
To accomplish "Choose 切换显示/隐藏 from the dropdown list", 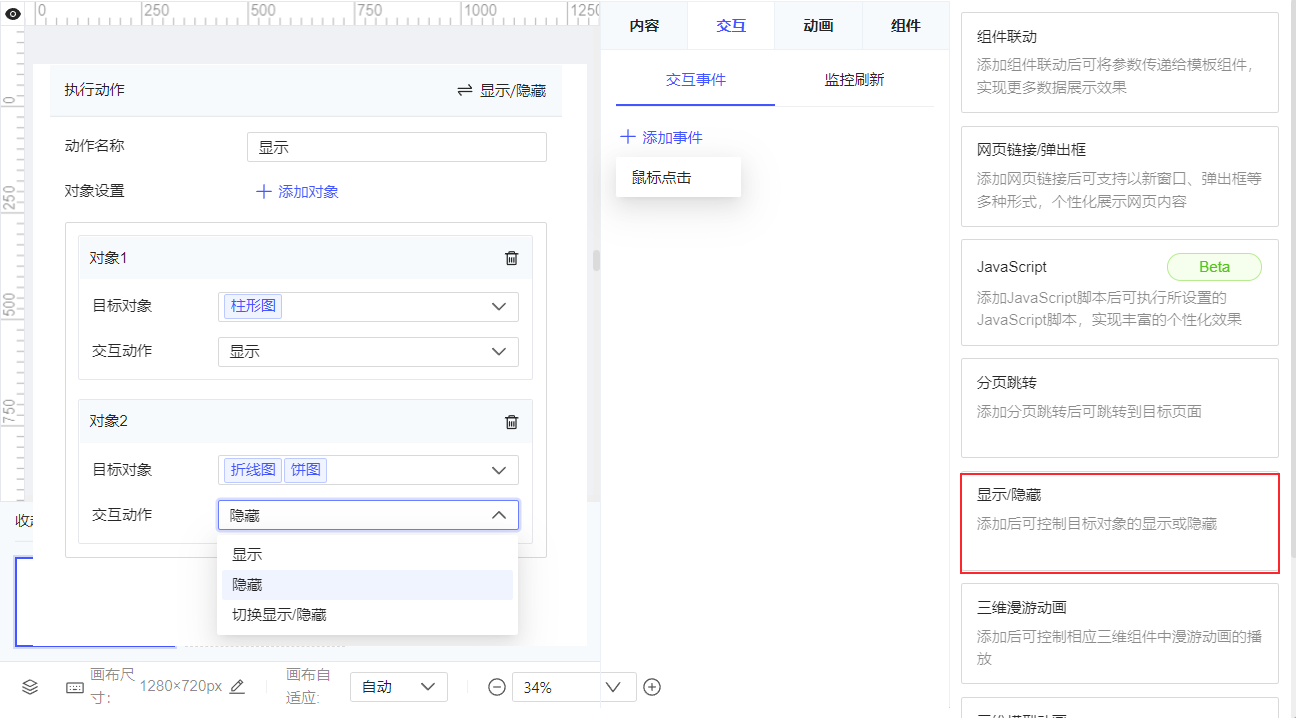I will point(367,615).
